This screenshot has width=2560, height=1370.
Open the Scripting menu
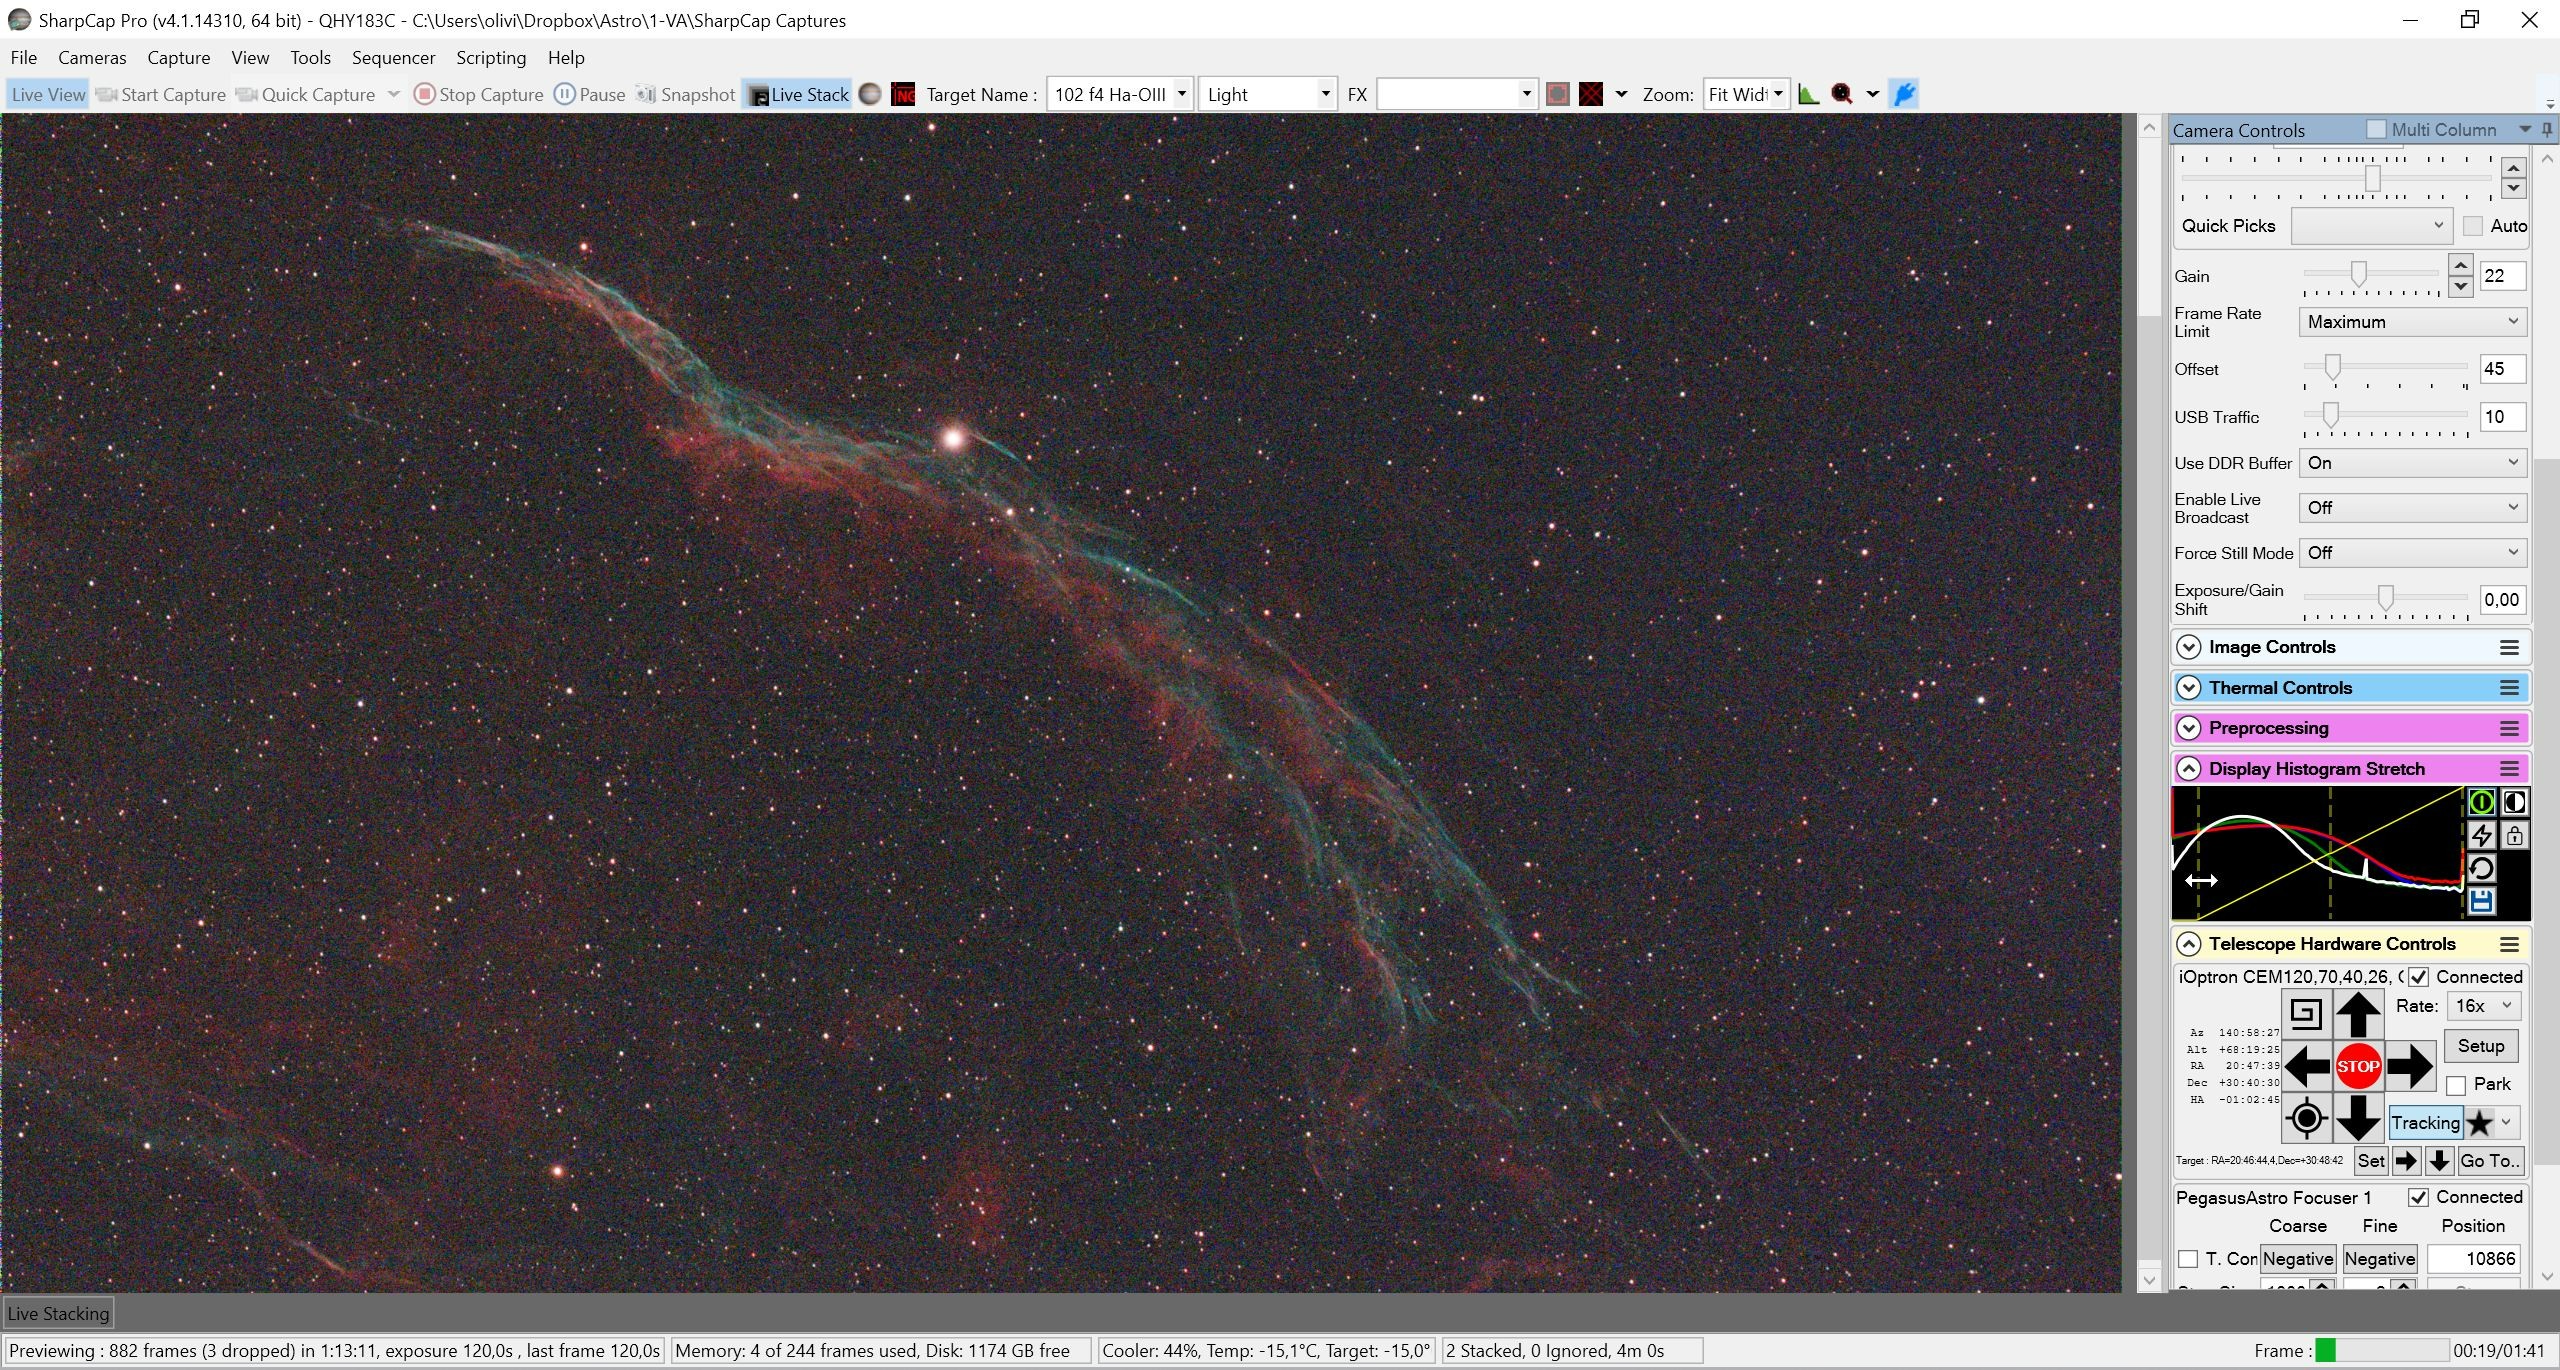(491, 58)
